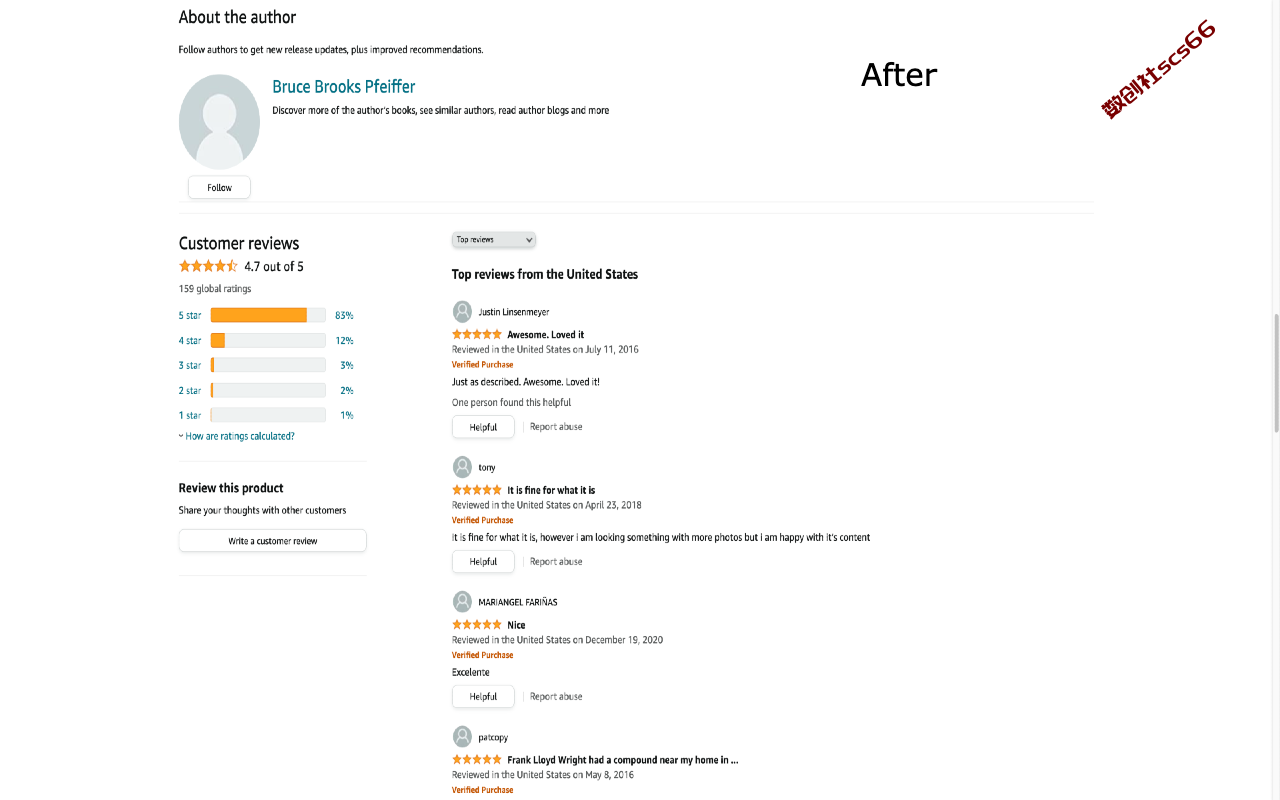Image resolution: width=1280 pixels, height=800 pixels.
Task: Click Justin Linsenmeyer's reviewer avatar
Action: [x=462, y=312]
